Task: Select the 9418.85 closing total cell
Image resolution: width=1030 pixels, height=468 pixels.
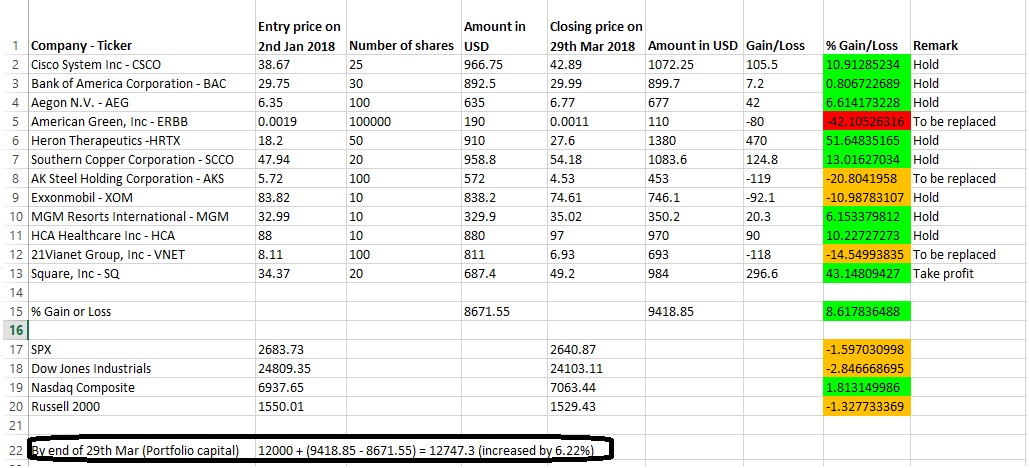Action: pyautogui.click(x=672, y=311)
